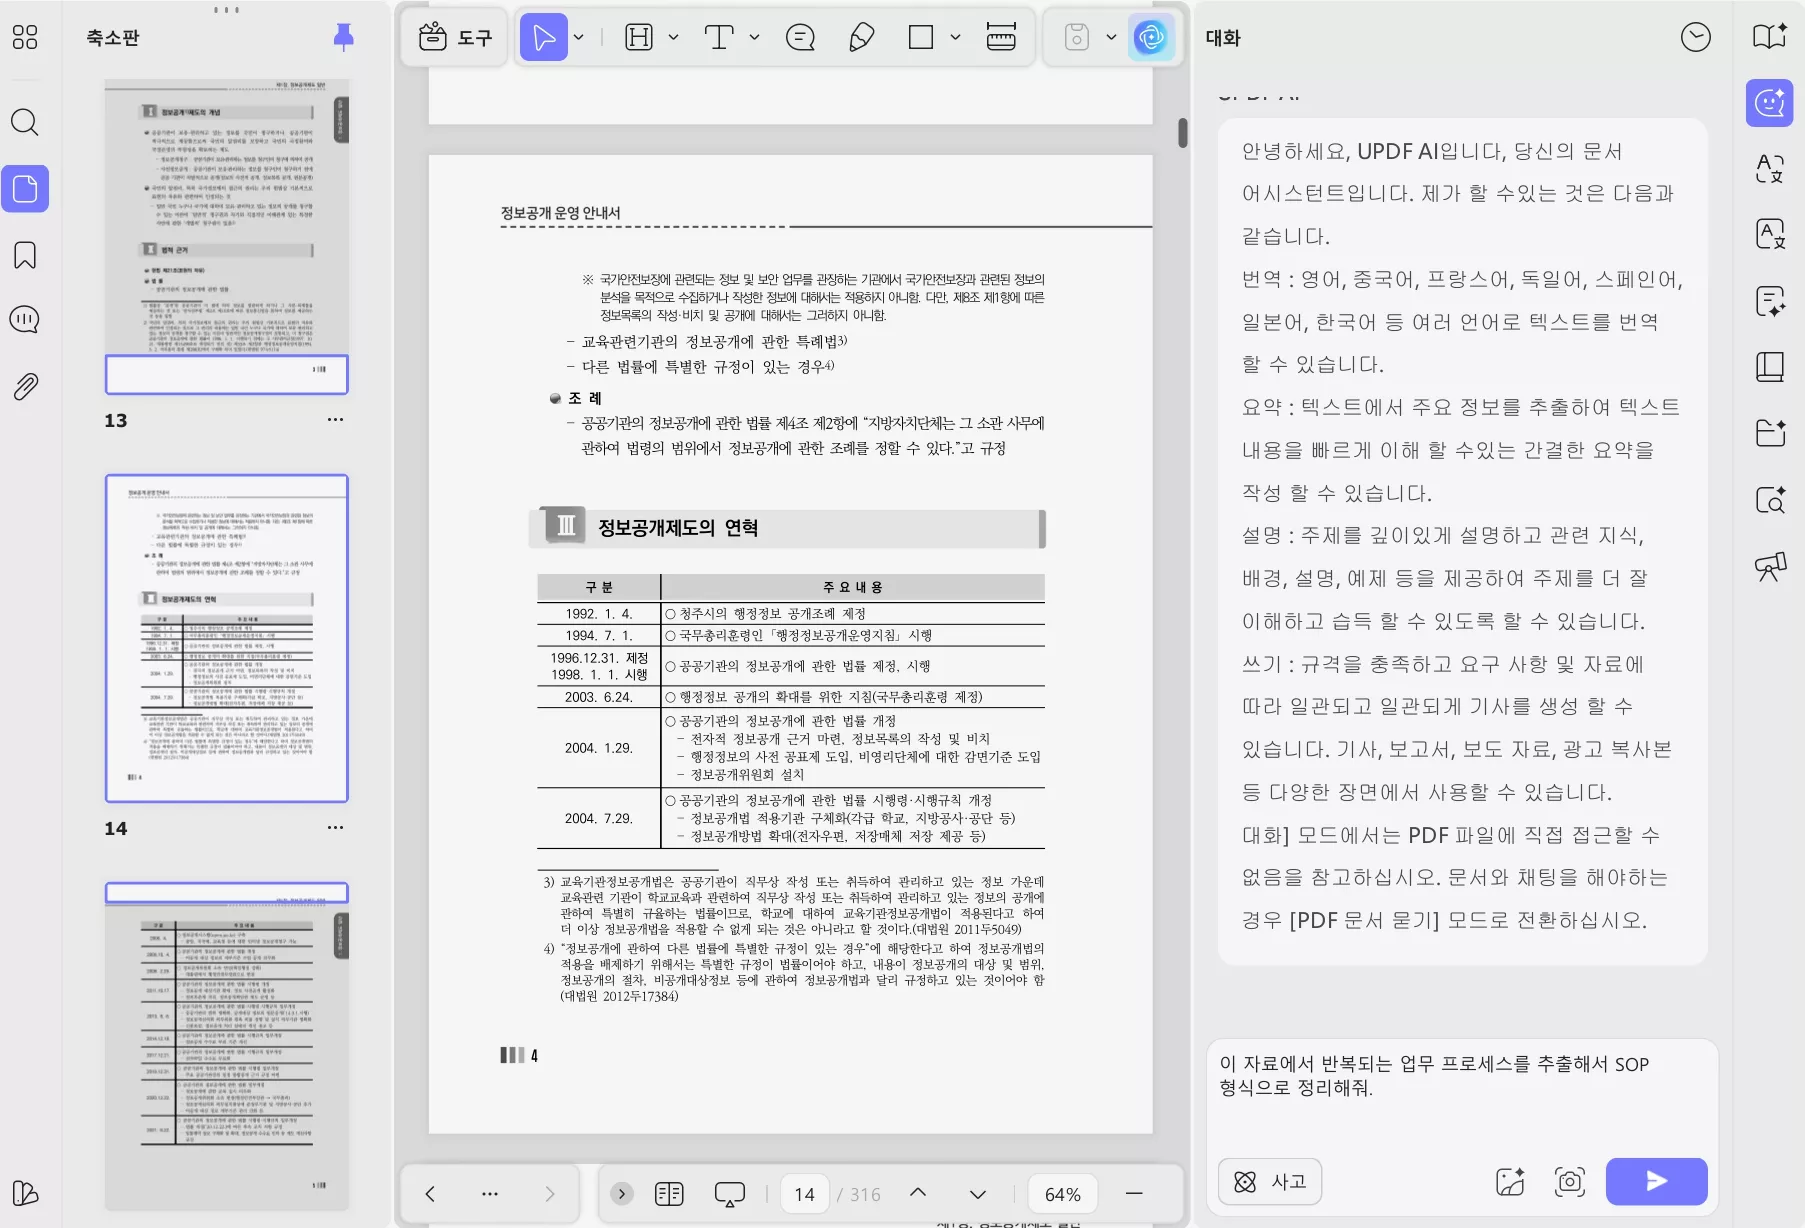This screenshot has height=1228, width=1805.
Task: Open the comment annotation tool
Action: click(x=800, y=37)
